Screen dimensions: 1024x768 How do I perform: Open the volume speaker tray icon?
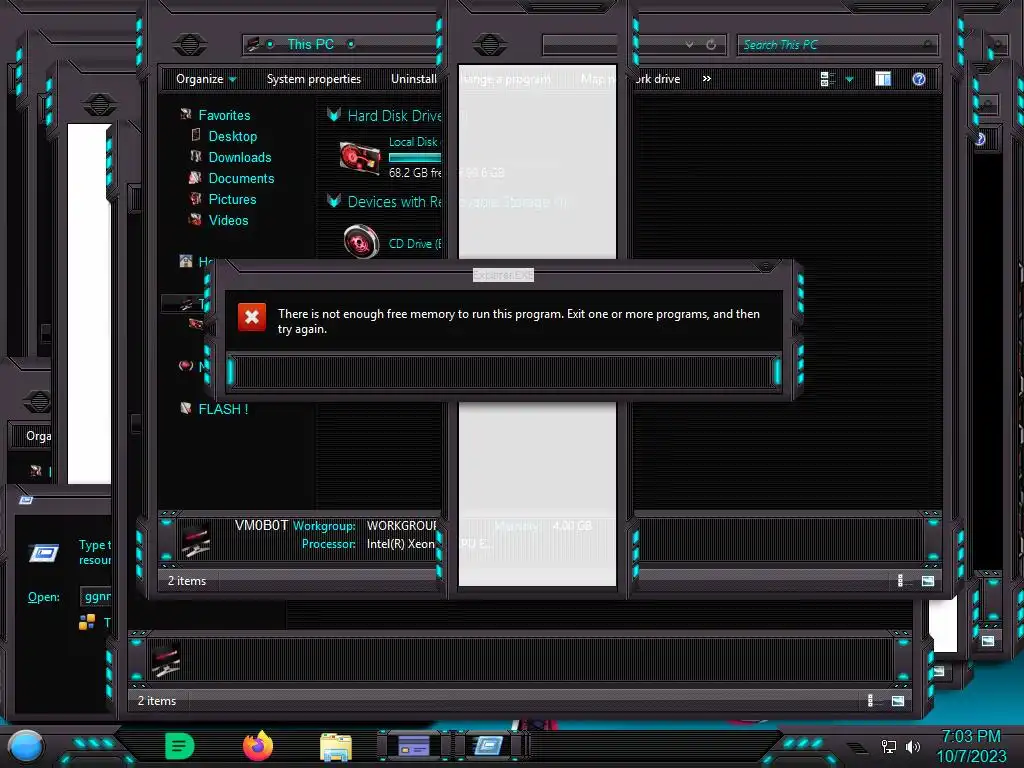[x=913, y=746]
